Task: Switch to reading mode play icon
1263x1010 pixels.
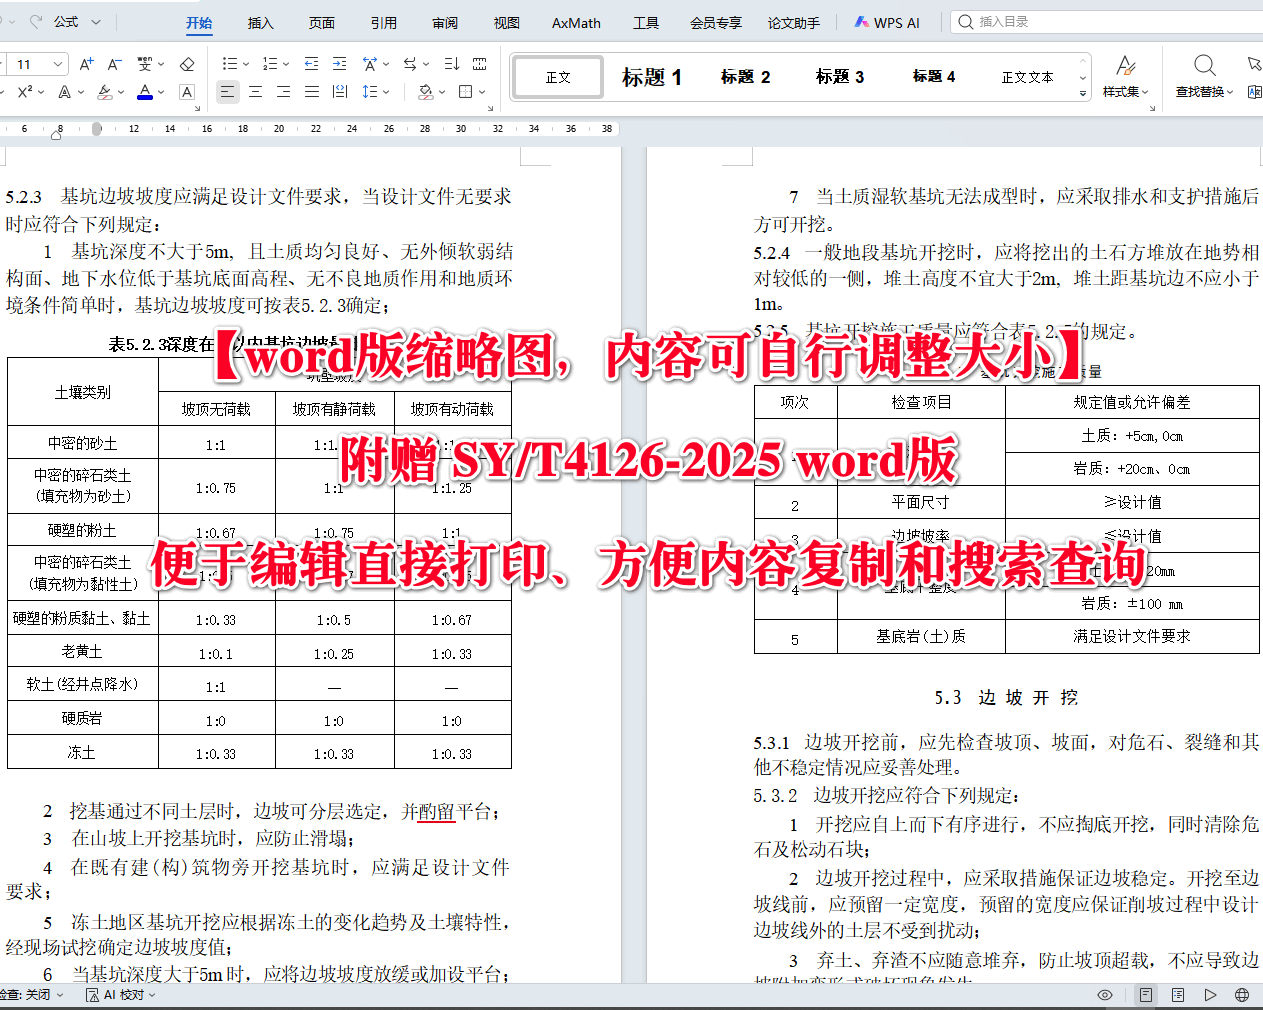Action: (1210, 995)
